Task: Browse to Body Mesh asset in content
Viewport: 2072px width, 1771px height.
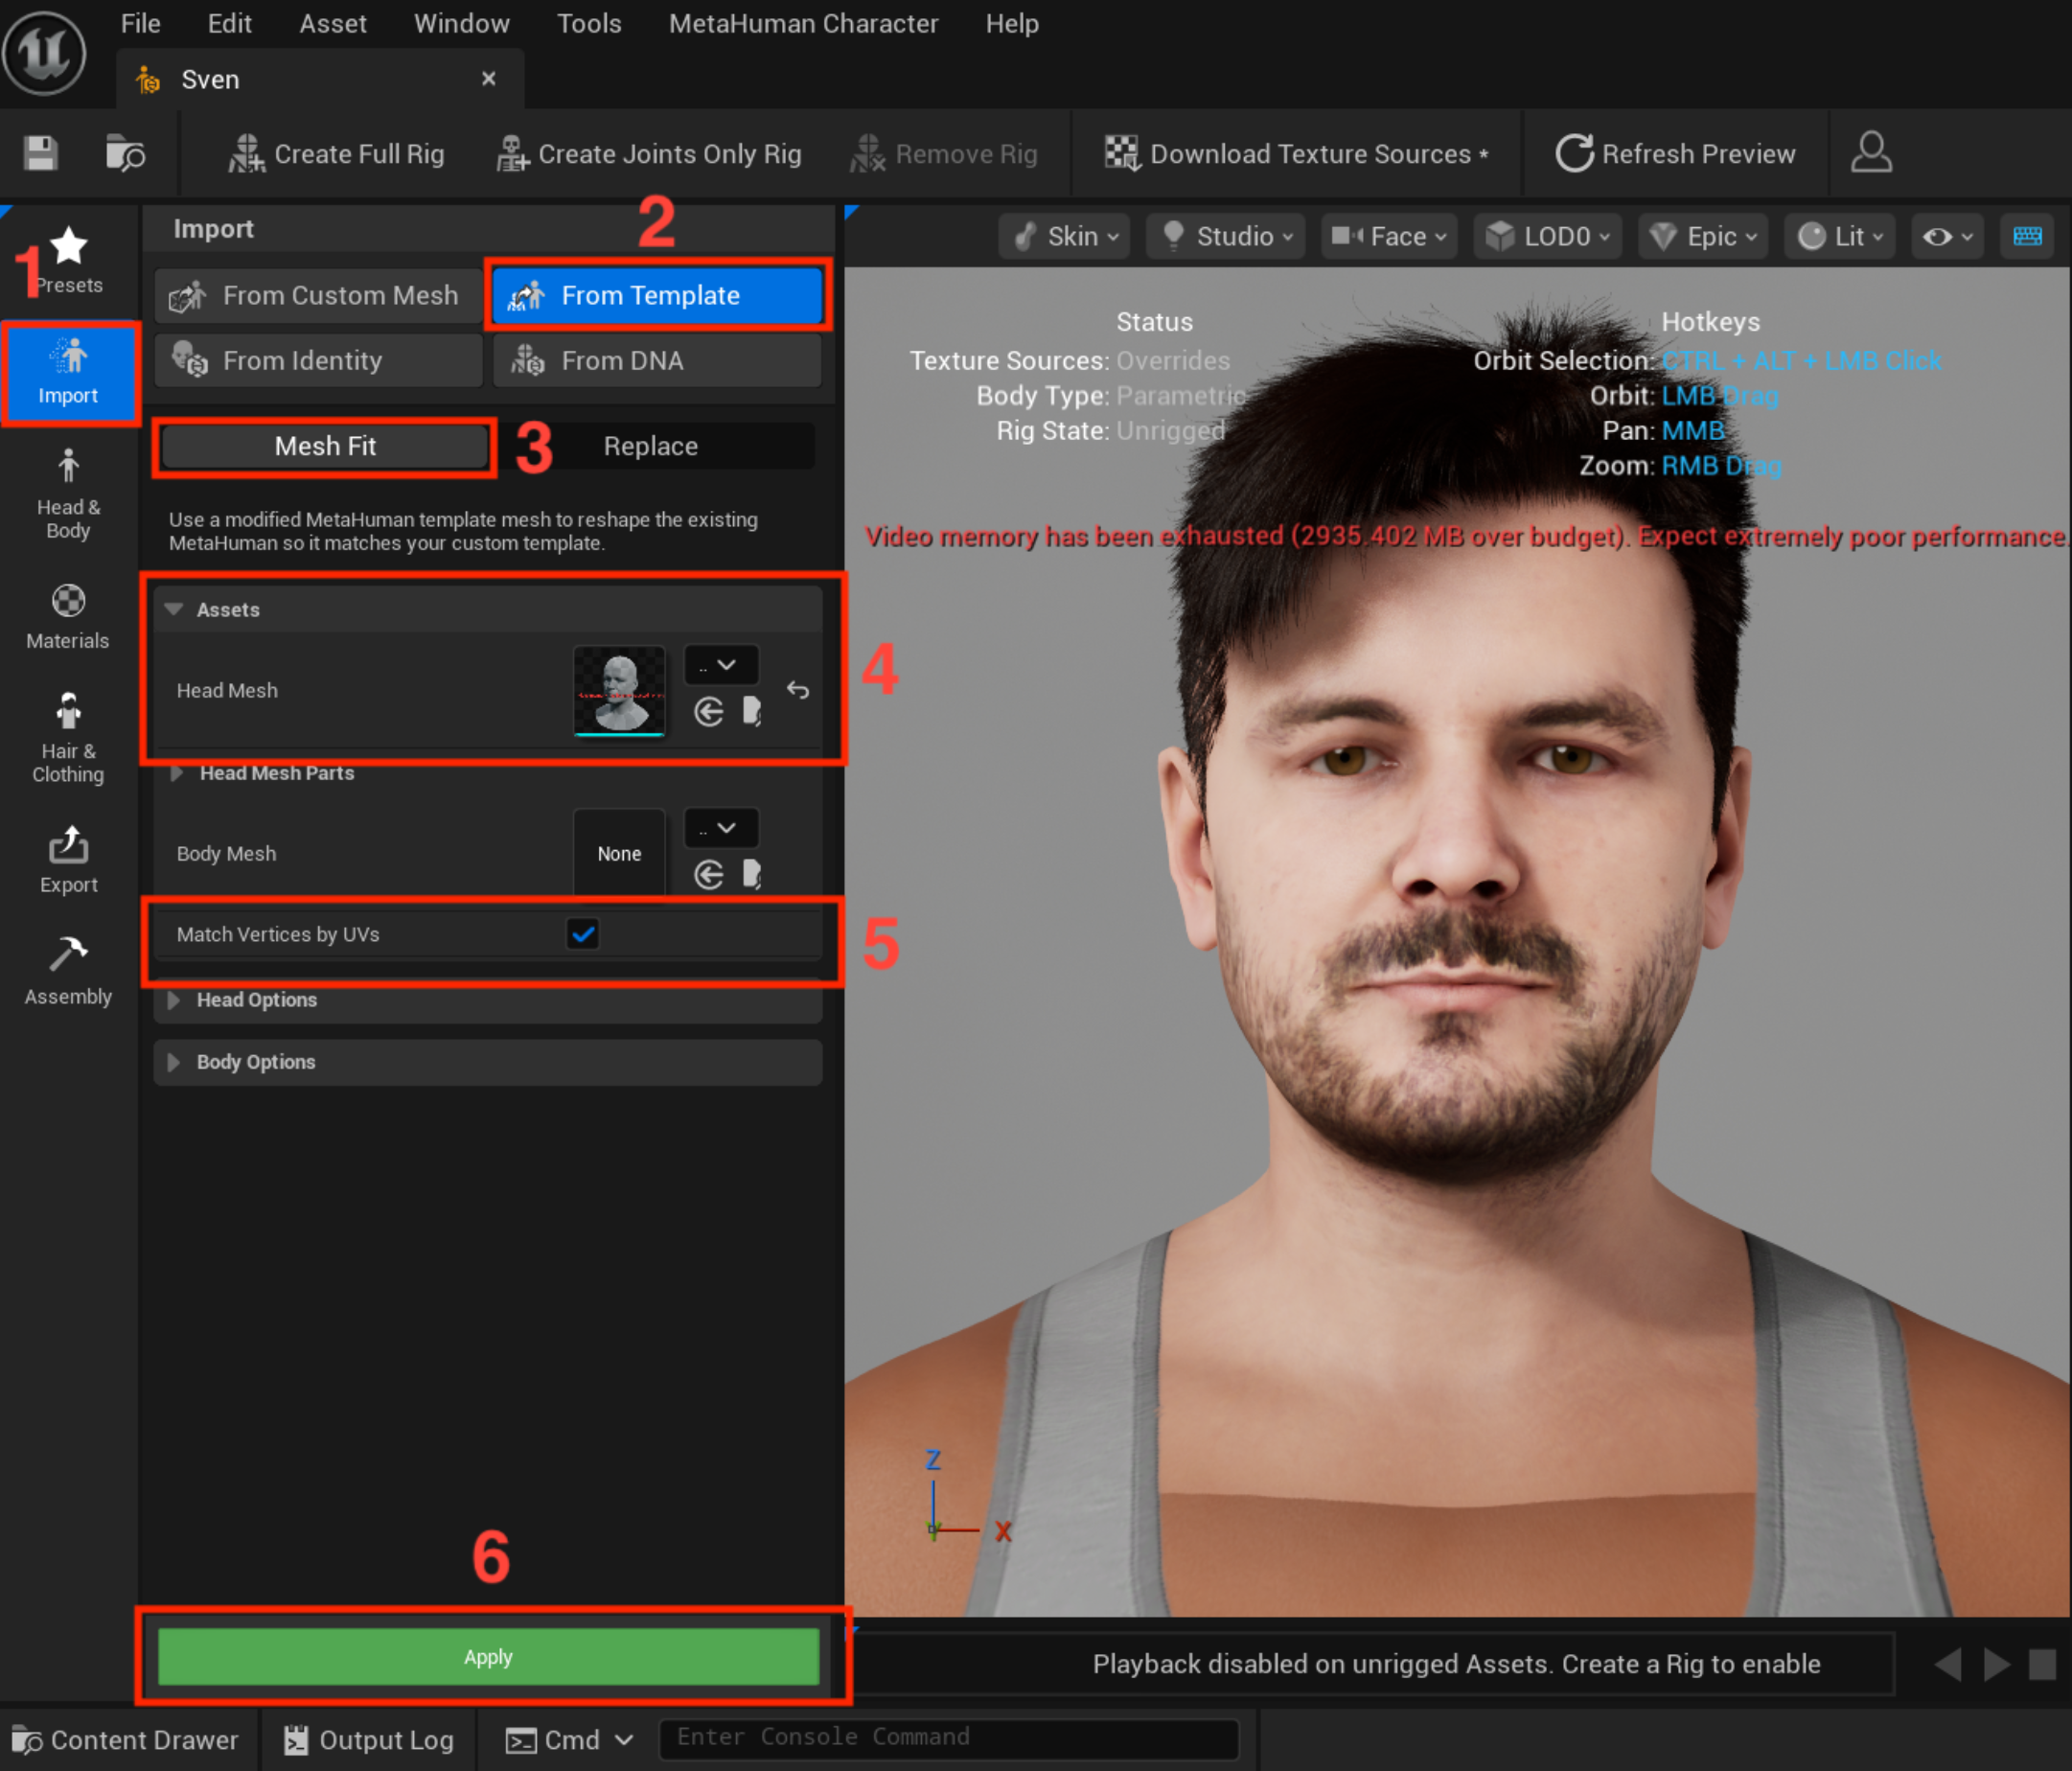Action: (752, 875)
